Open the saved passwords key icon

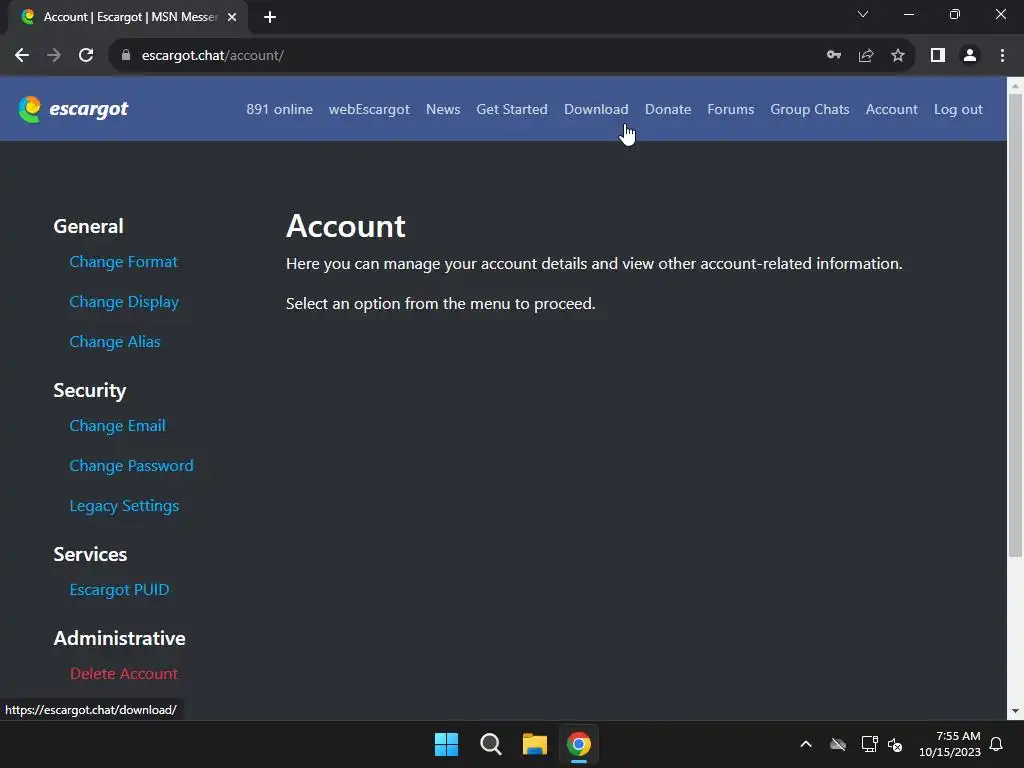[x=833, y=56]
